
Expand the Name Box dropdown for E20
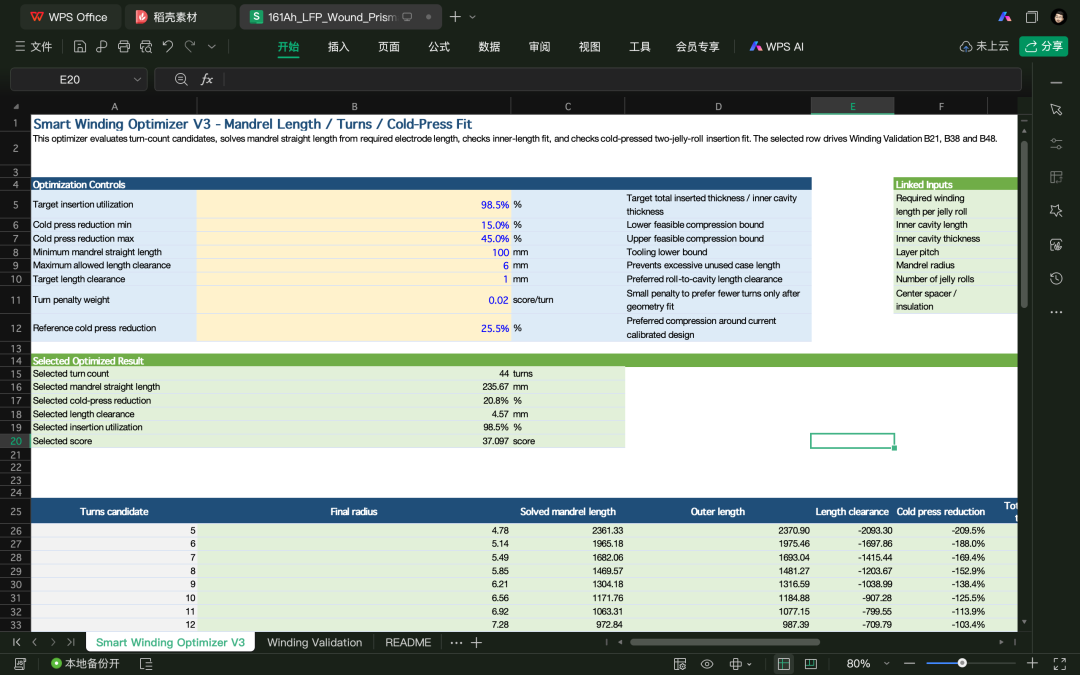click(137, 79)
